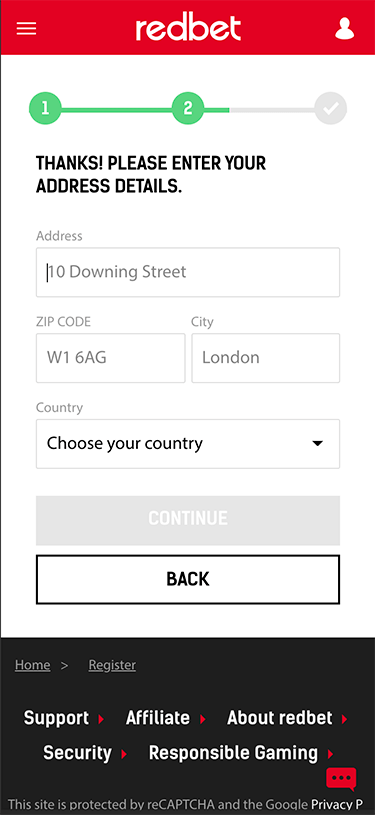Open the user account icon
Viewport: 375px width, 815px height.
(x=344, y=29)
